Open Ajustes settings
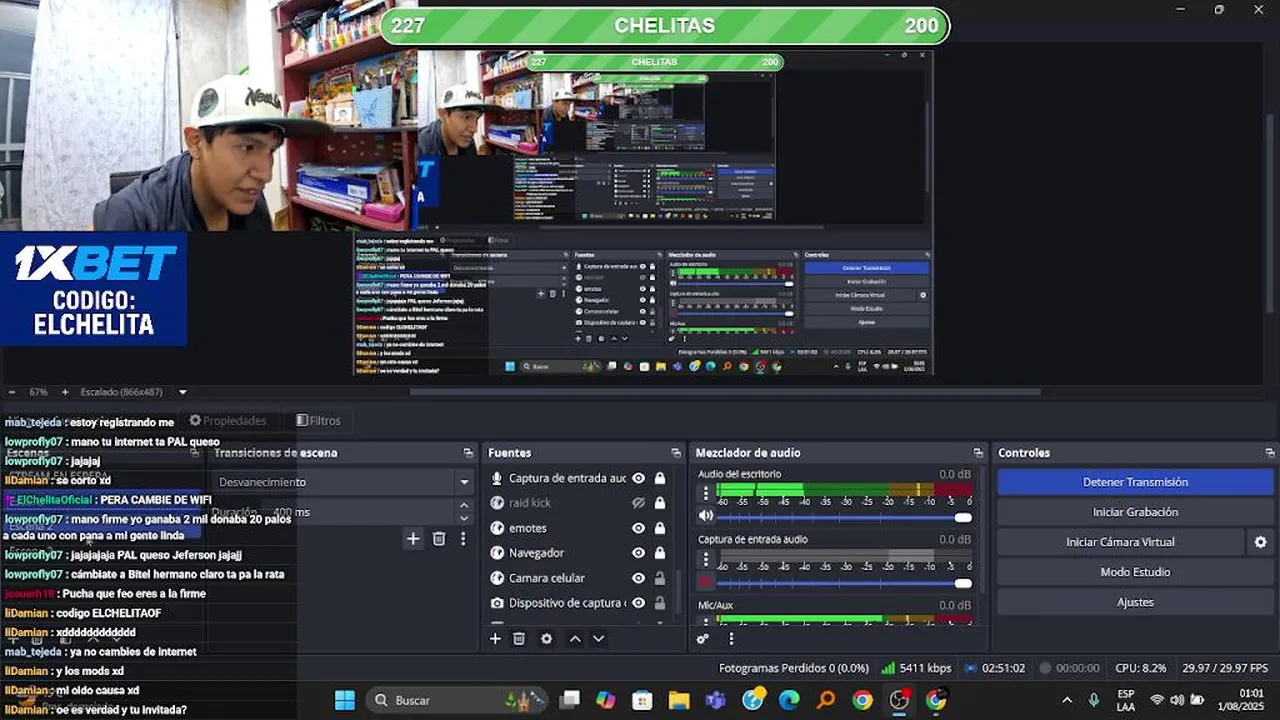The height and width of the screenshot is (720, 1280). click(1135, 602)
